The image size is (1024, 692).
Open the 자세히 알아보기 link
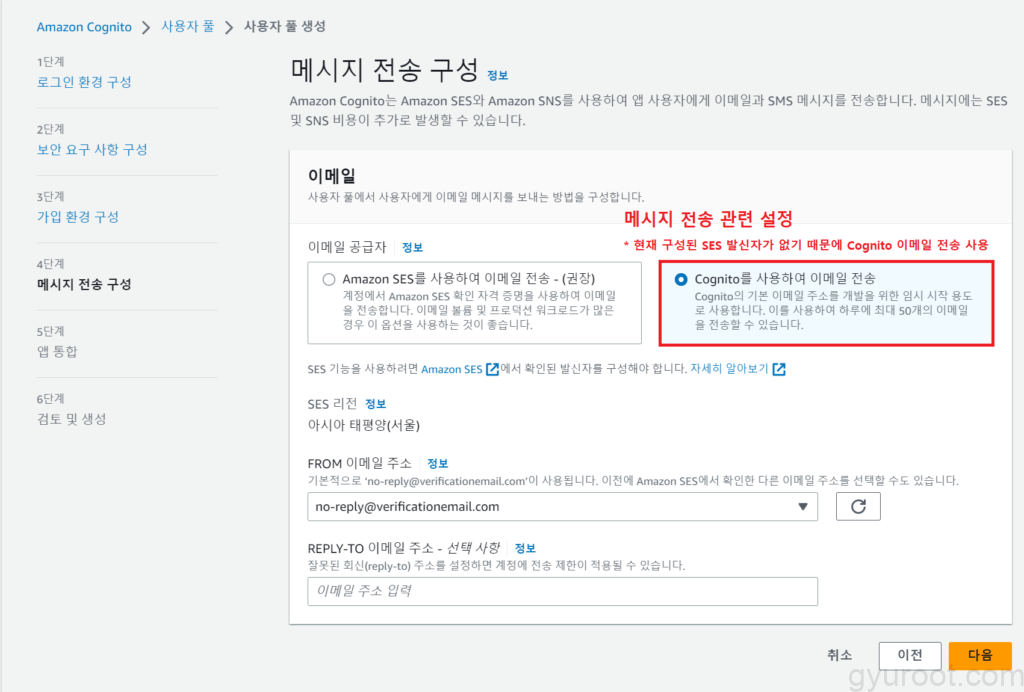click(x=729, y=369)
